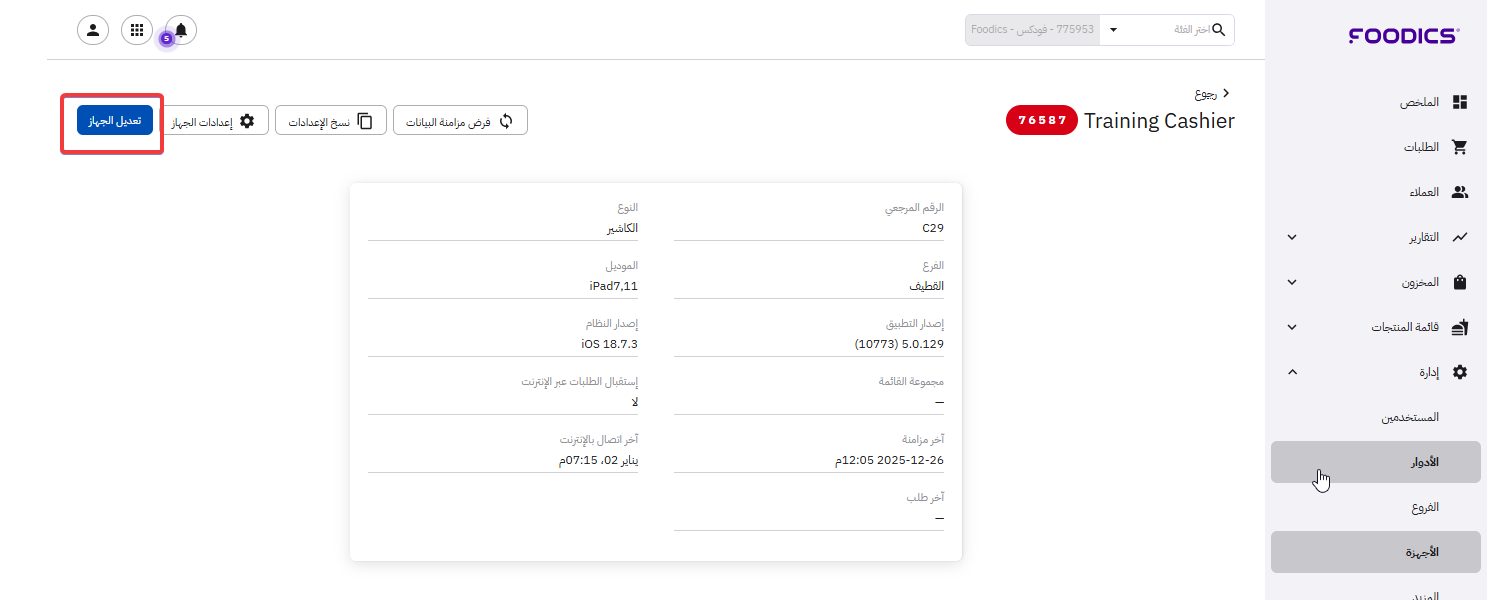Open المستخدمين users menu item
The image size is (1492, 600).
(x=1410, y=417)
